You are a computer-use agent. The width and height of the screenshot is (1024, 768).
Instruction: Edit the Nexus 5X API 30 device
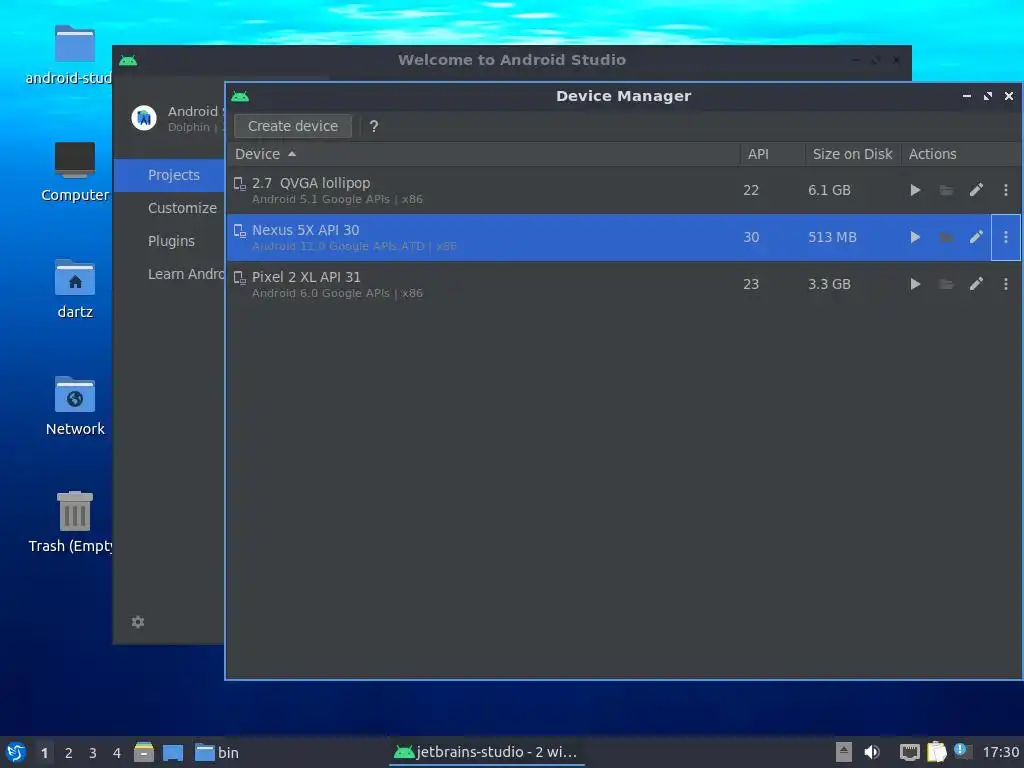click(976, 237)
